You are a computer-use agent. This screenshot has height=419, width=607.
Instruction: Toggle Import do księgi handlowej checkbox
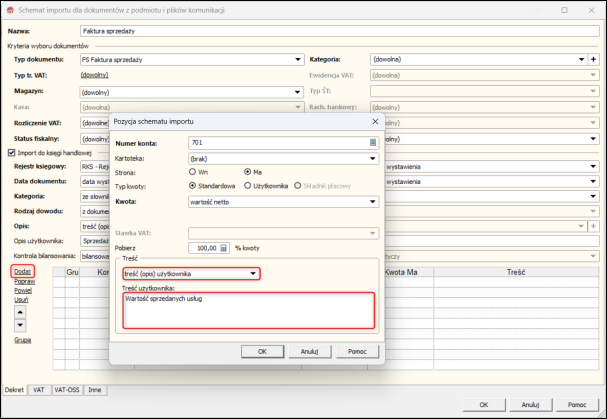12,153
